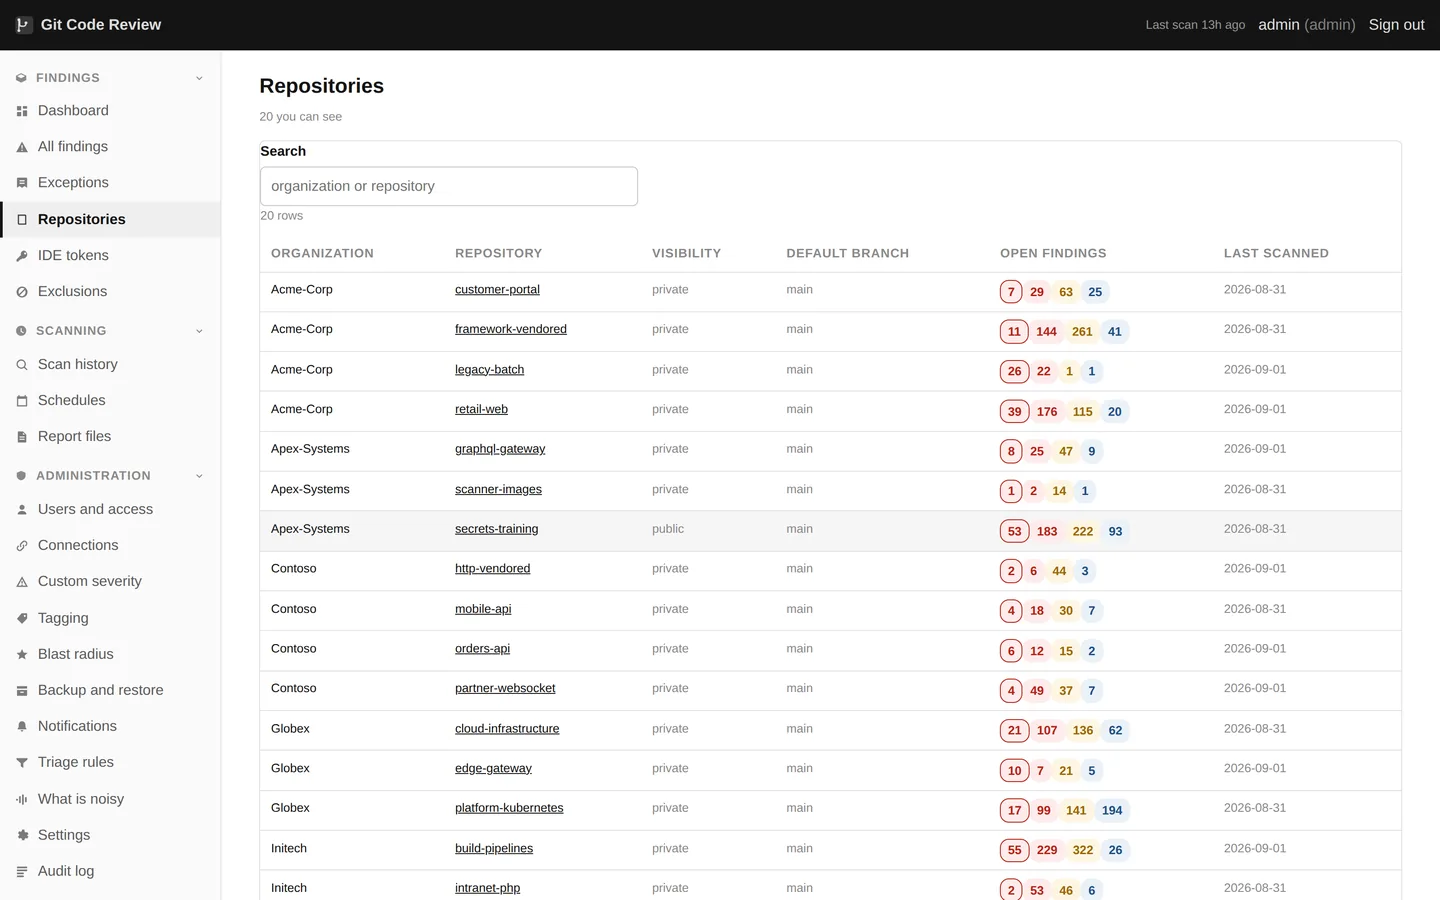Click the Users and access person icon
Image resolution: width=1440 pixels, height=900 pixels.
pos(22,510)
